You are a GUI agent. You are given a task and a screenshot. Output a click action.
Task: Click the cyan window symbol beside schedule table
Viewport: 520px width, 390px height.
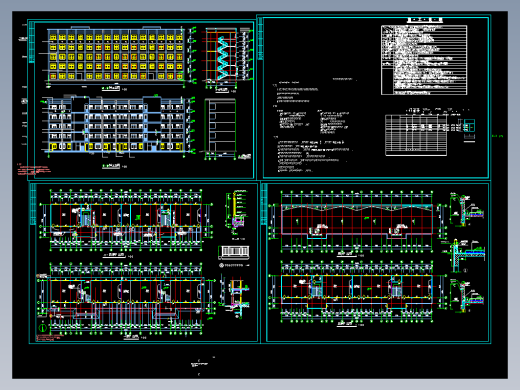(469, 126)
